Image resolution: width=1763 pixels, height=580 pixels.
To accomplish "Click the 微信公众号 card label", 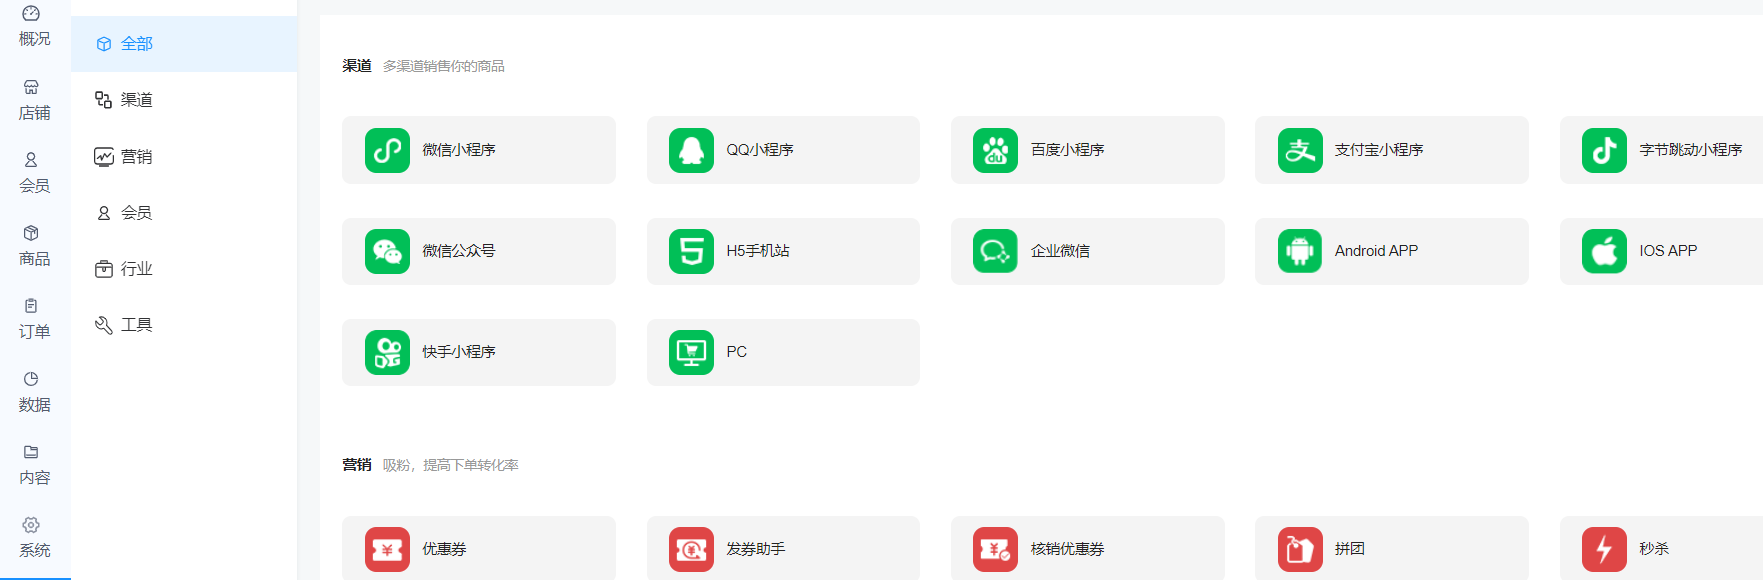I will pyautogui.click(x=459, y=251).
